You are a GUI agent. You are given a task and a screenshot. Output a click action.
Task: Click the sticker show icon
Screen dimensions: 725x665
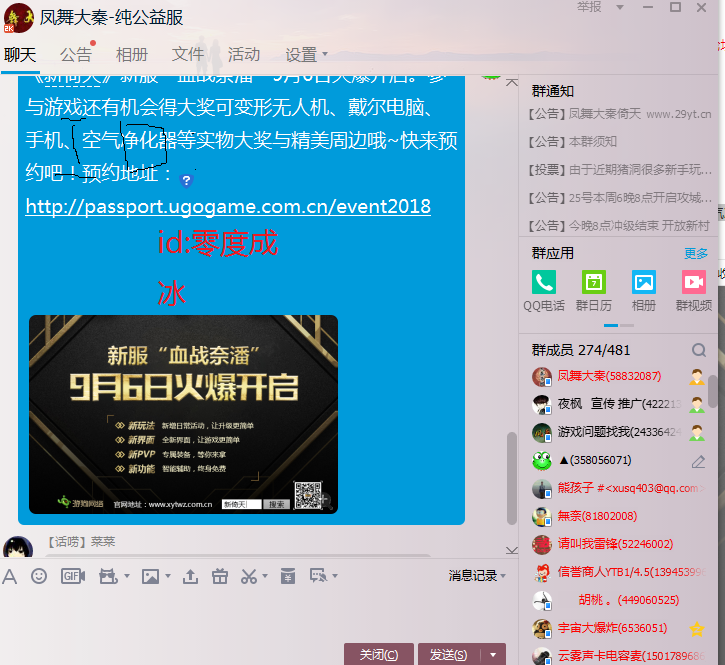point(108,576)
